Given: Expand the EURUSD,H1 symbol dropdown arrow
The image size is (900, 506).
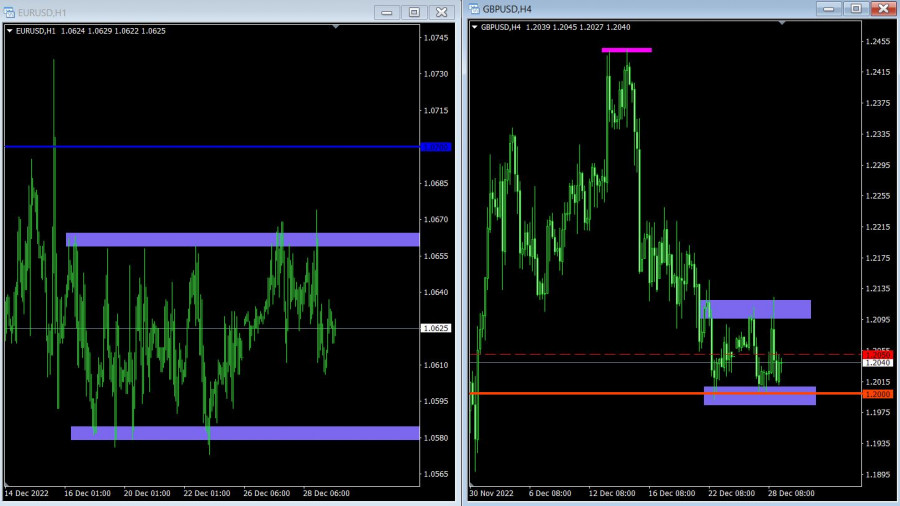Looking at the screenshot, I should coord(10,31).
